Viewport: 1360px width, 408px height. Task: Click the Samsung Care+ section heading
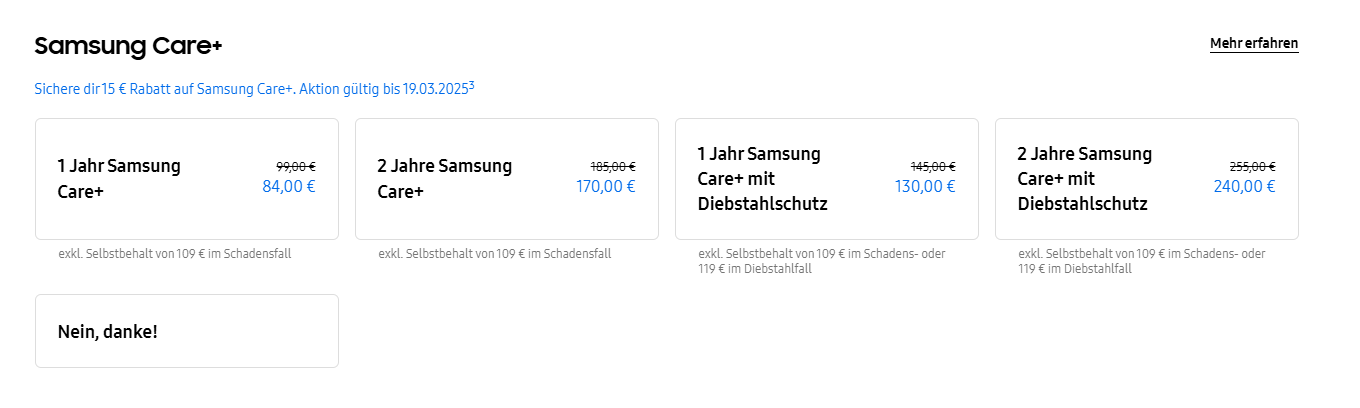[x=128, y=46]
